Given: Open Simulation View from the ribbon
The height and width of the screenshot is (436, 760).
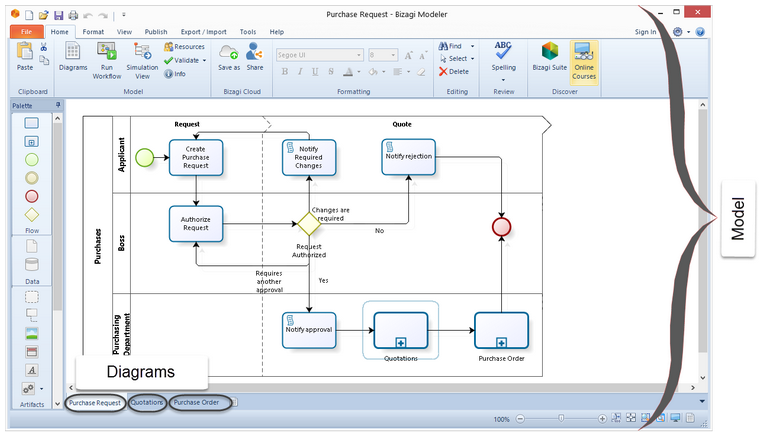Looking at the screenshot, I should click(142, 61).
